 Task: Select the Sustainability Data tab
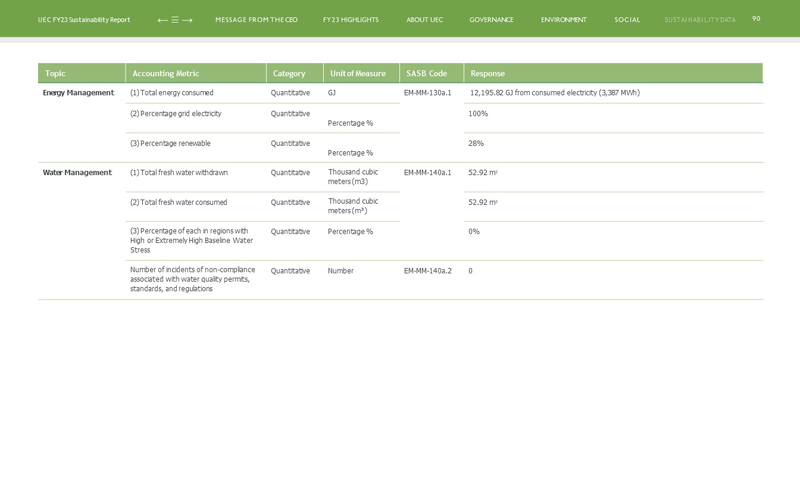tap(699, 20)
